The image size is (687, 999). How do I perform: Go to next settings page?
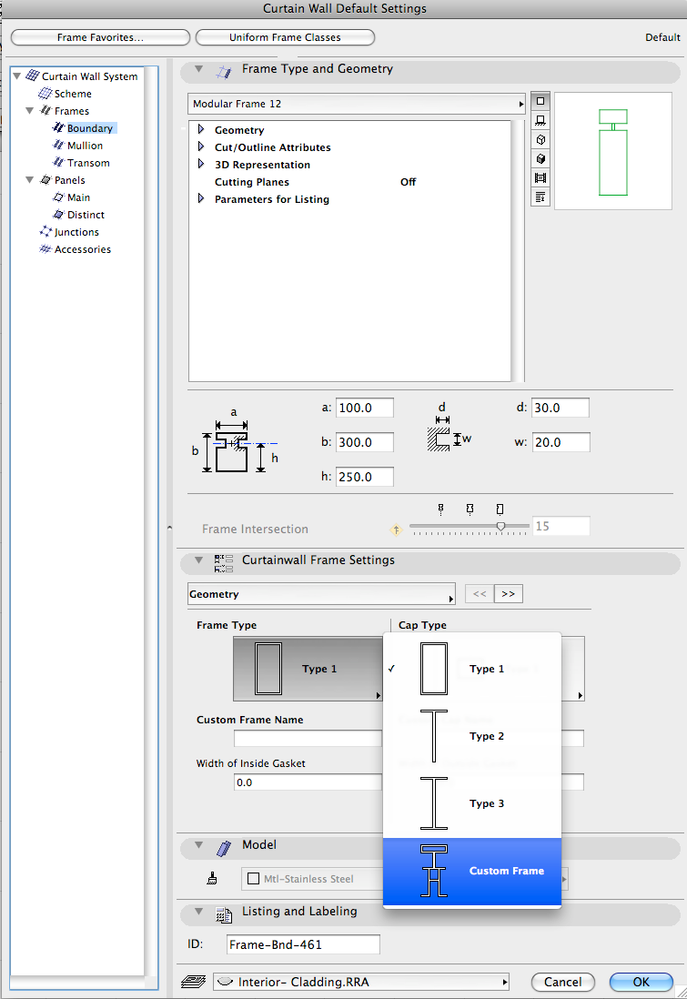(508, 594)
